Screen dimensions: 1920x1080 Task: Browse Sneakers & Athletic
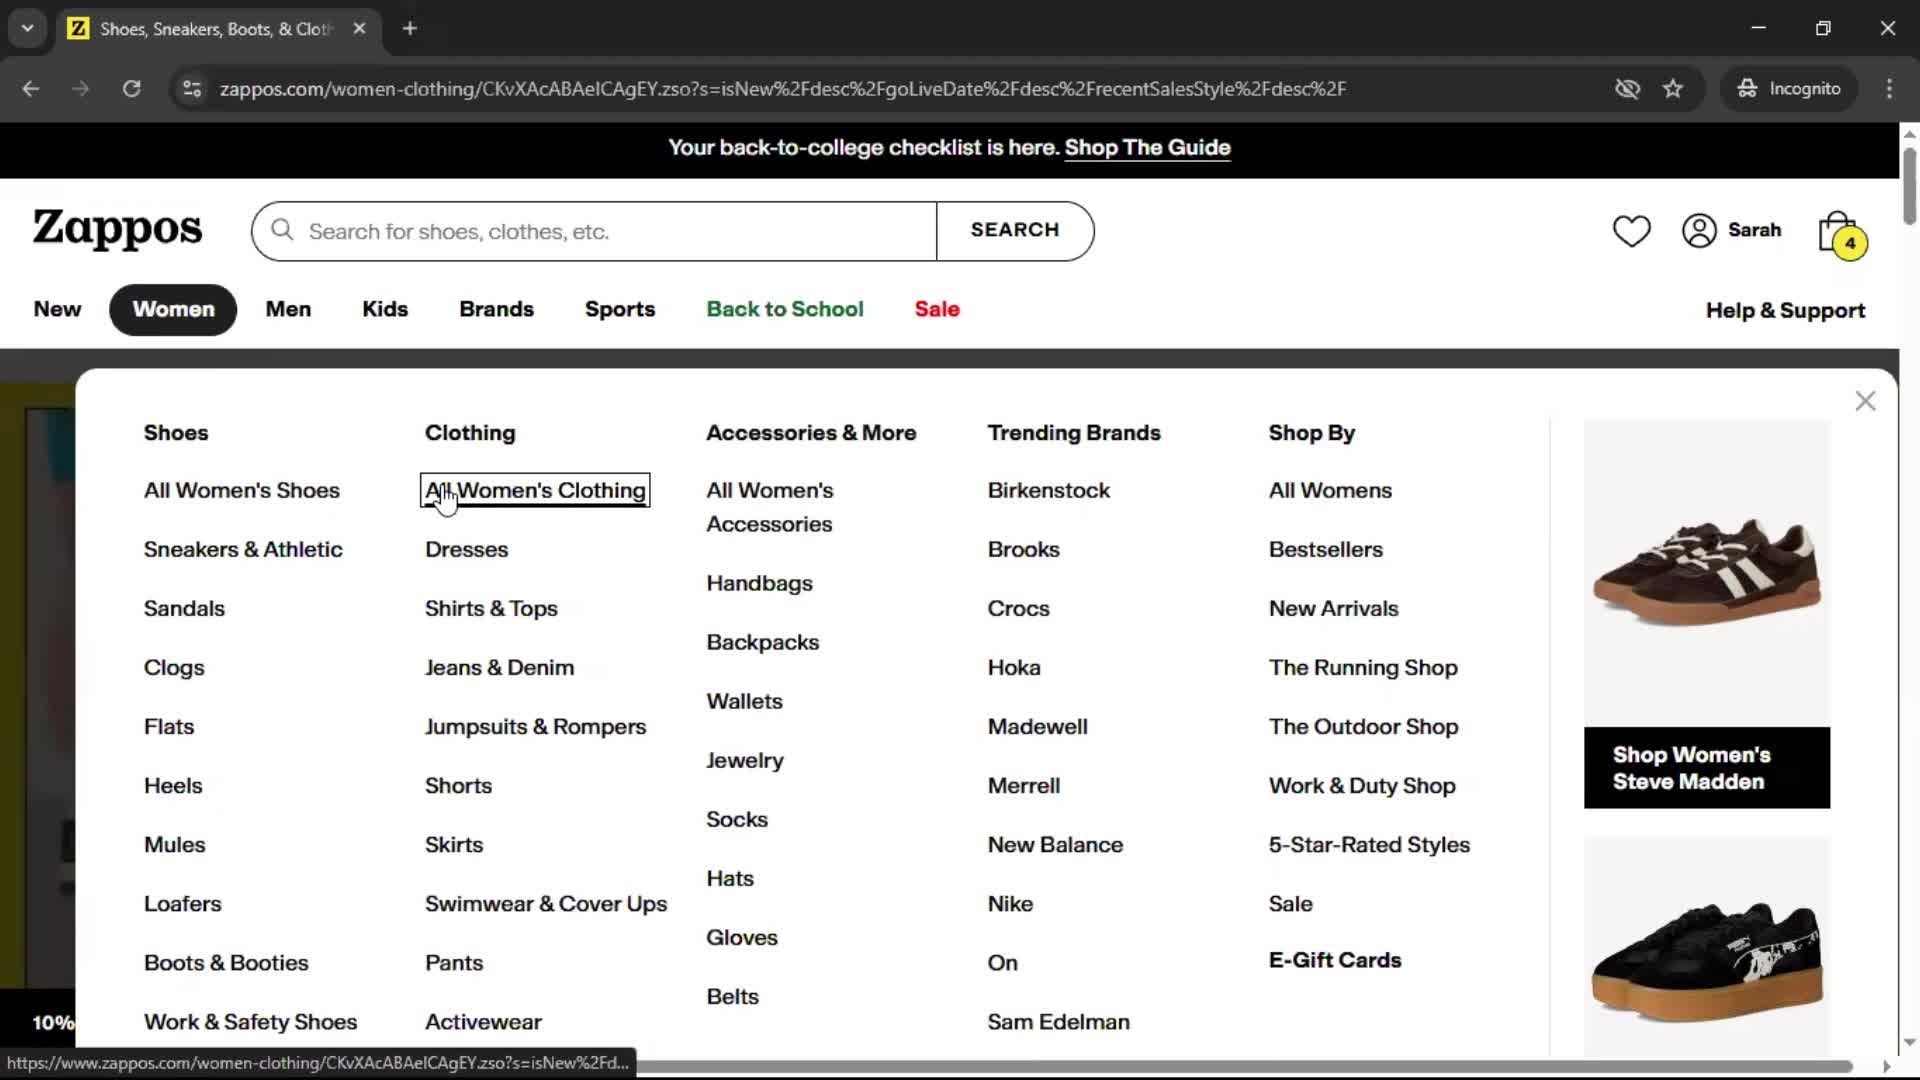point(243,549)
